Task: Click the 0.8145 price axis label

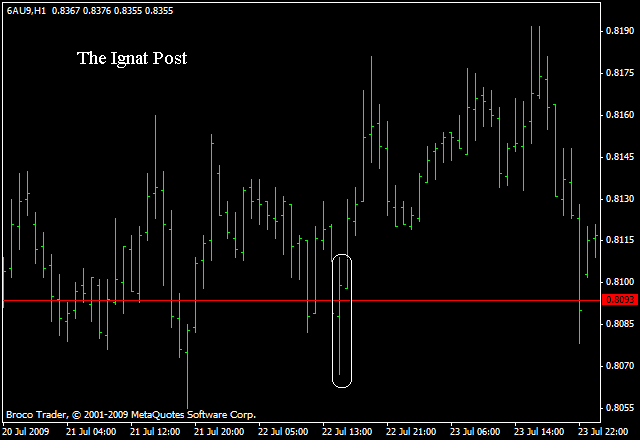Action: 620,157
